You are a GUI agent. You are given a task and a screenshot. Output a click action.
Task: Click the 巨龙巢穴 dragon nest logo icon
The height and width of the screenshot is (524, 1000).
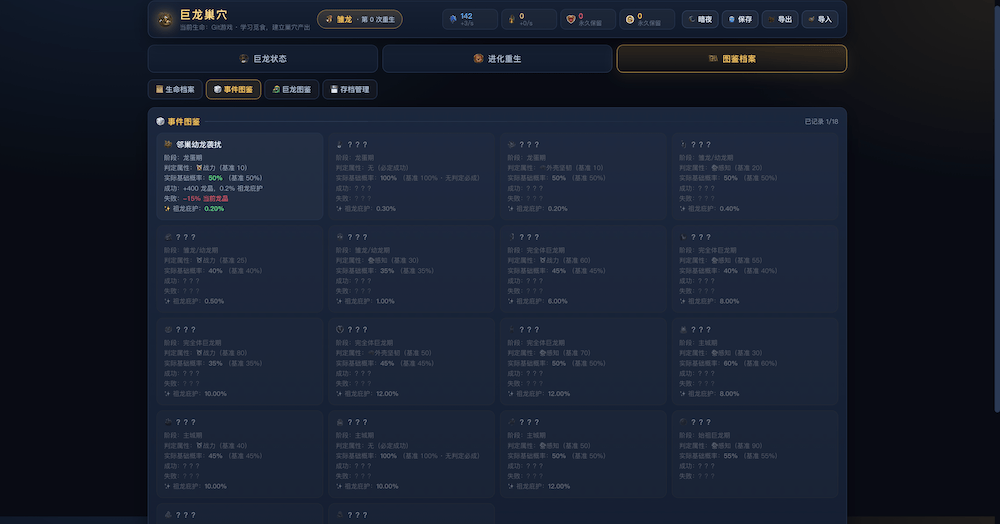point(165,20)
